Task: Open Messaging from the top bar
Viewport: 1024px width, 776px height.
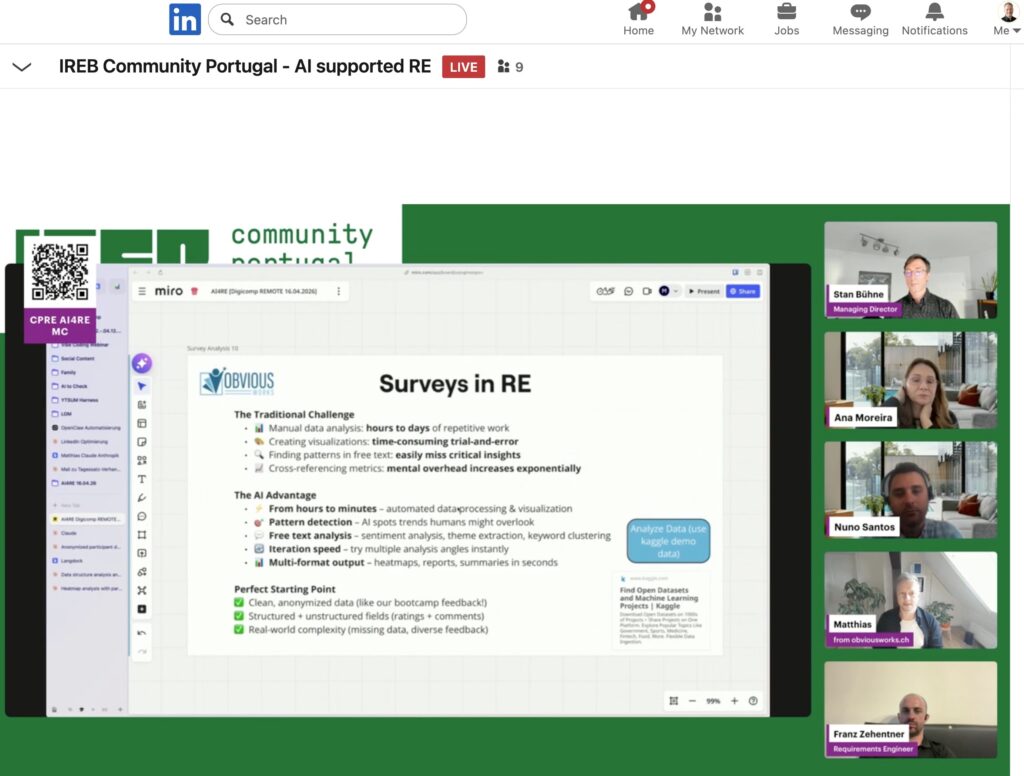Action: pyautogui.click(x=860, y=20)
